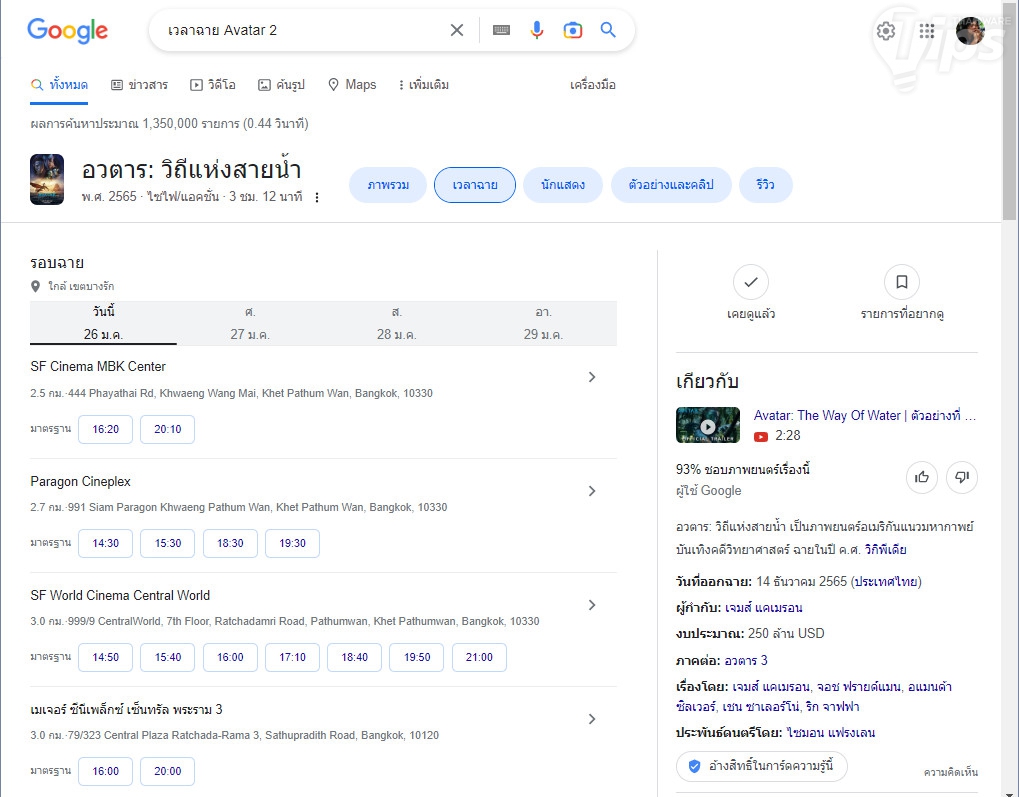The width and height of the screenshot is (1019, 797).
Task: Open Google apps grid menu
Action: click(927, 31)
